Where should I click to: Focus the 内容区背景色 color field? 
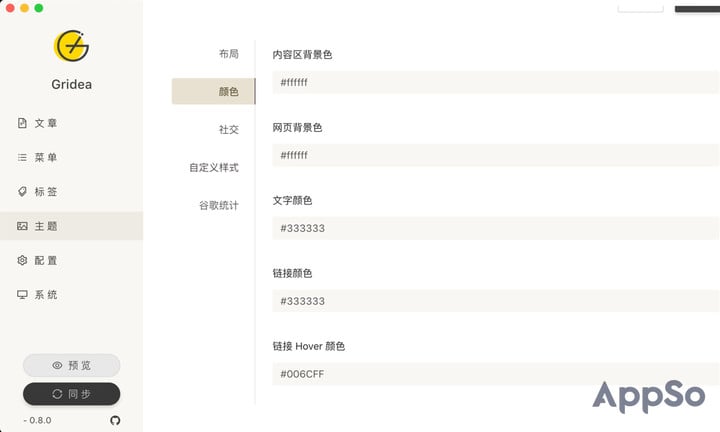coord(495,82)
